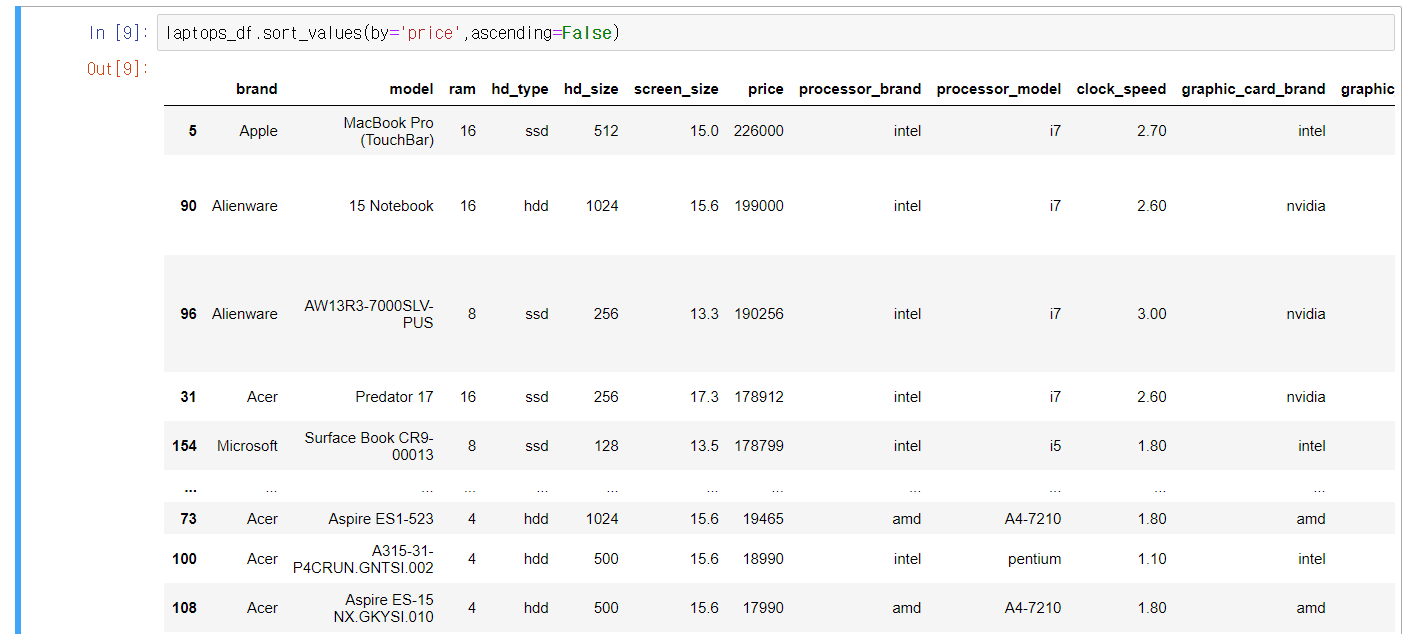This screenshot has width=1411, height=634.
Task: Click the screen size value 13.3
Action: (x=704, y=314)
